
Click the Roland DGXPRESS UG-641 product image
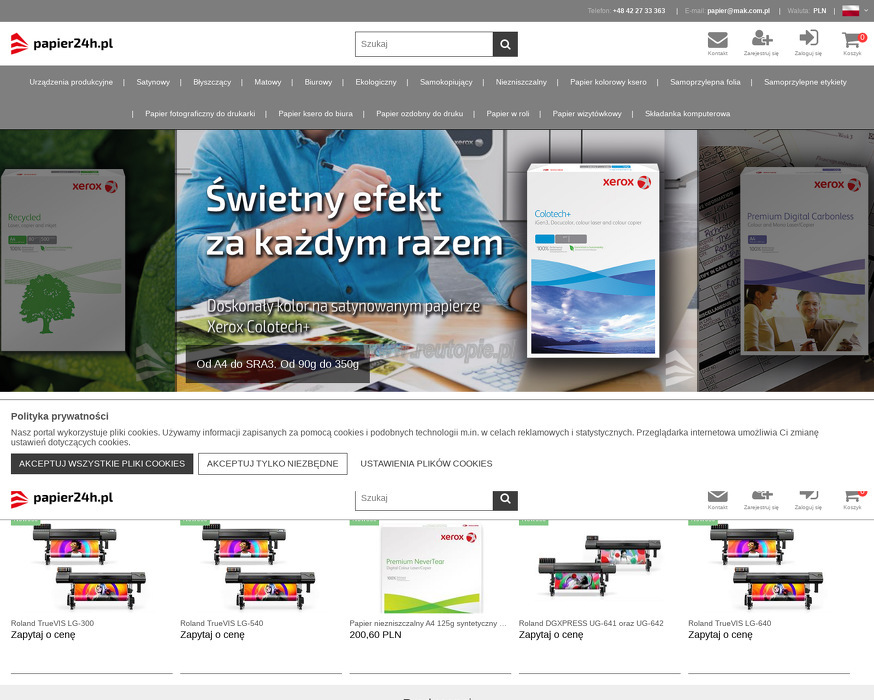[600, 567]
